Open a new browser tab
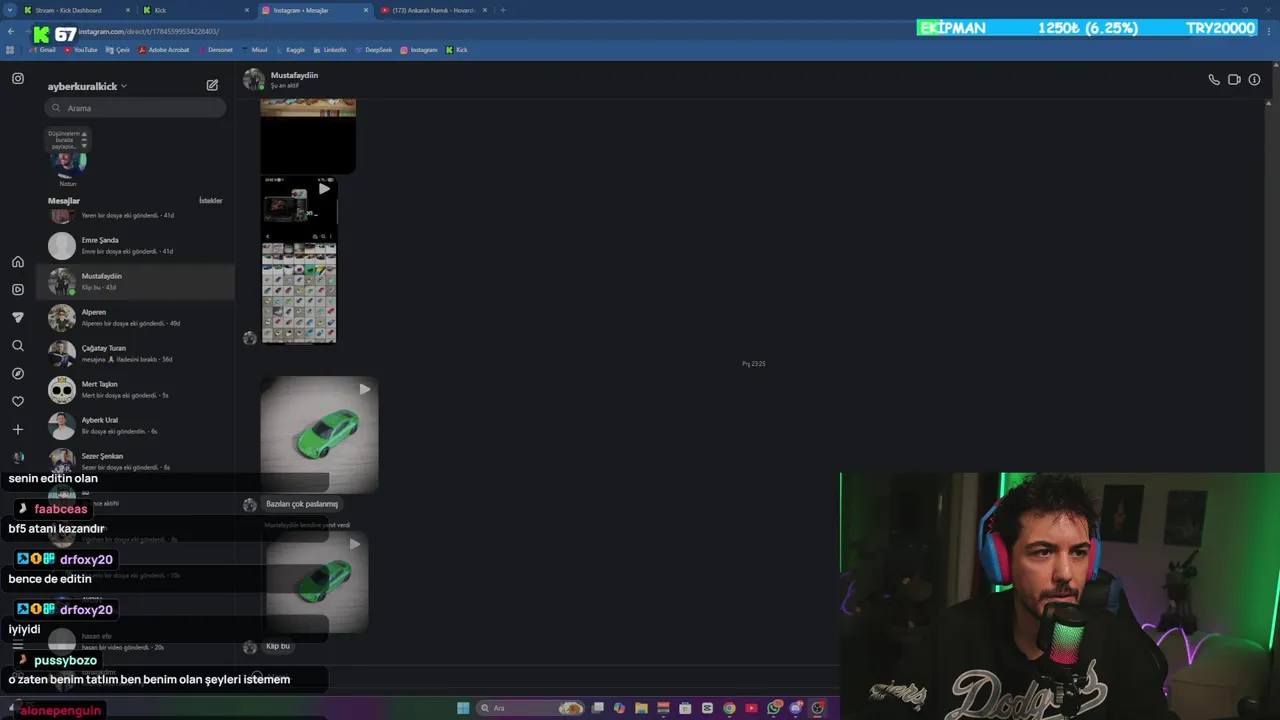The width and height of the screenshot is (1280, 720). pyautogui.click(x=503, y=10)
